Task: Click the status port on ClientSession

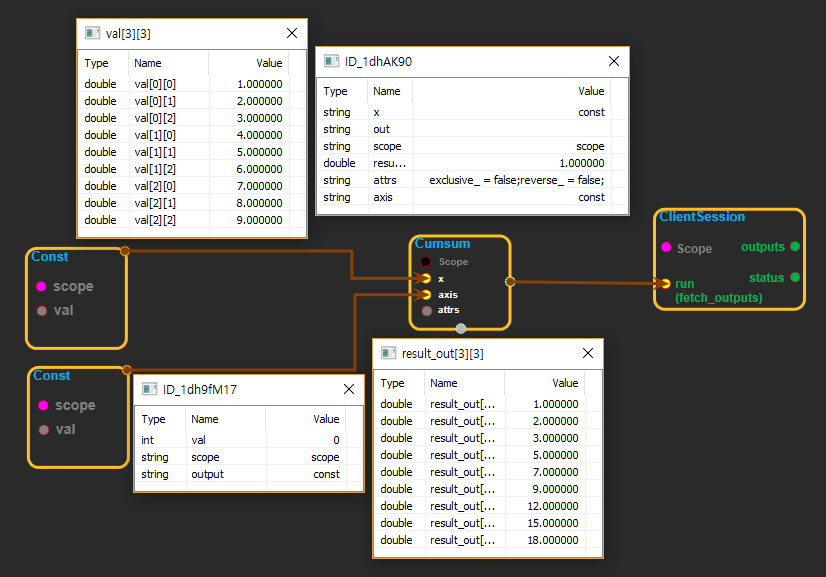Action: [794, 277]
